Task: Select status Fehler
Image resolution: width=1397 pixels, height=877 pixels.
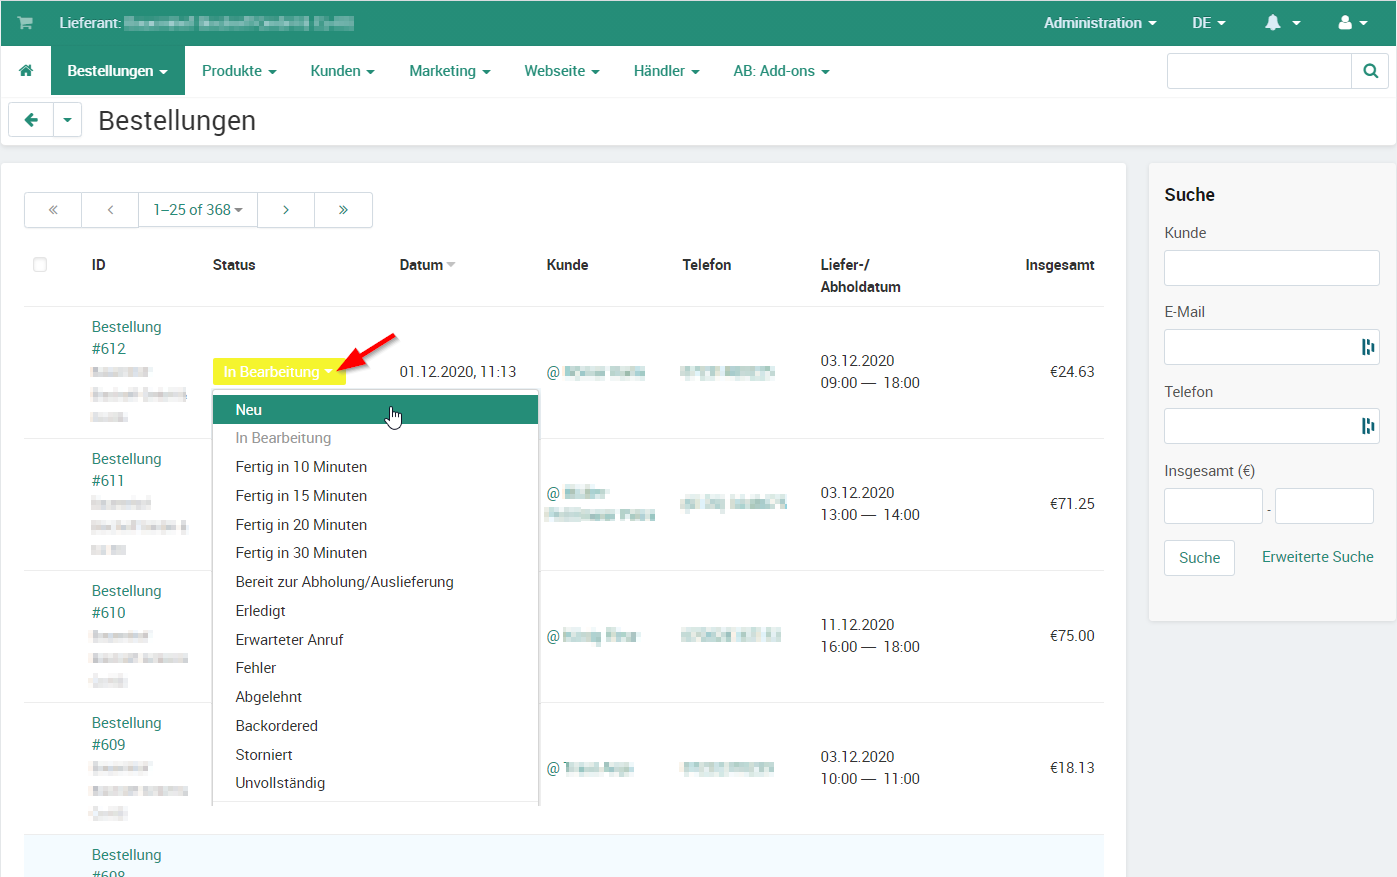Action: (376, 668)
